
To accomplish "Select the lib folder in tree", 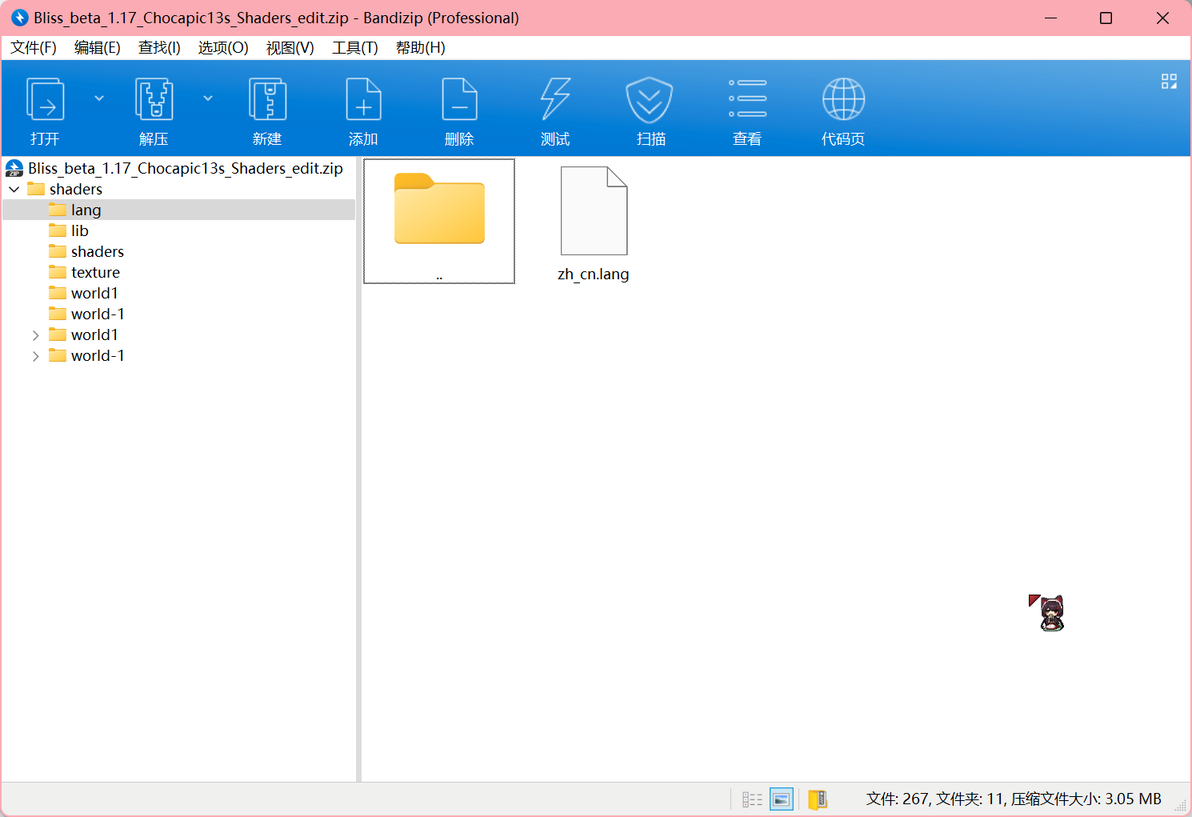I will click(x=80, y=231).
